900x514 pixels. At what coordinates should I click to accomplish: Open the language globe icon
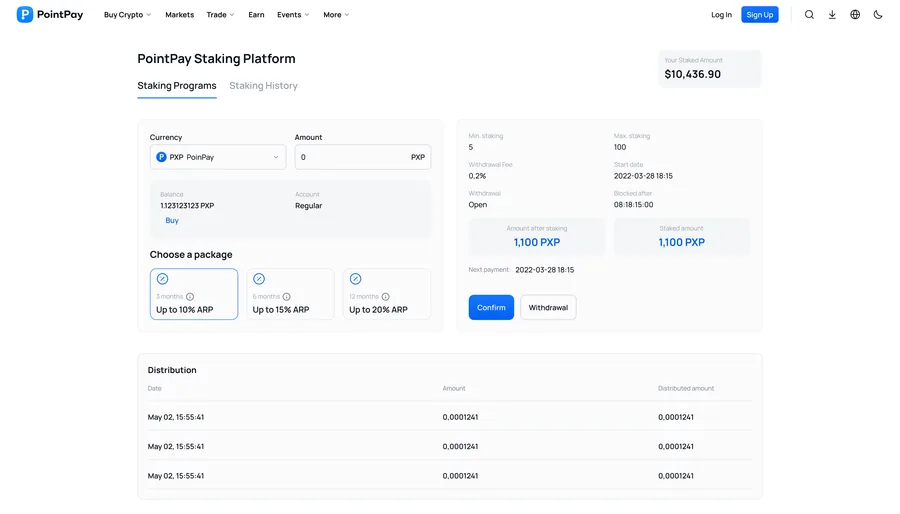click(x=855, y=15)
